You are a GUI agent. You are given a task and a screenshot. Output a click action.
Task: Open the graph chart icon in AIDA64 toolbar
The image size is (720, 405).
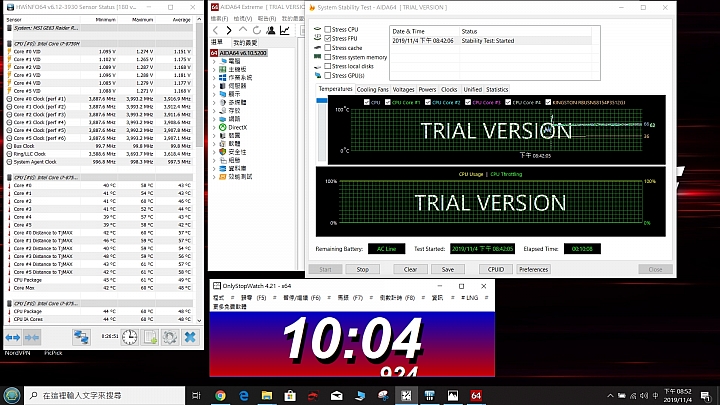[x=285, y=30]
